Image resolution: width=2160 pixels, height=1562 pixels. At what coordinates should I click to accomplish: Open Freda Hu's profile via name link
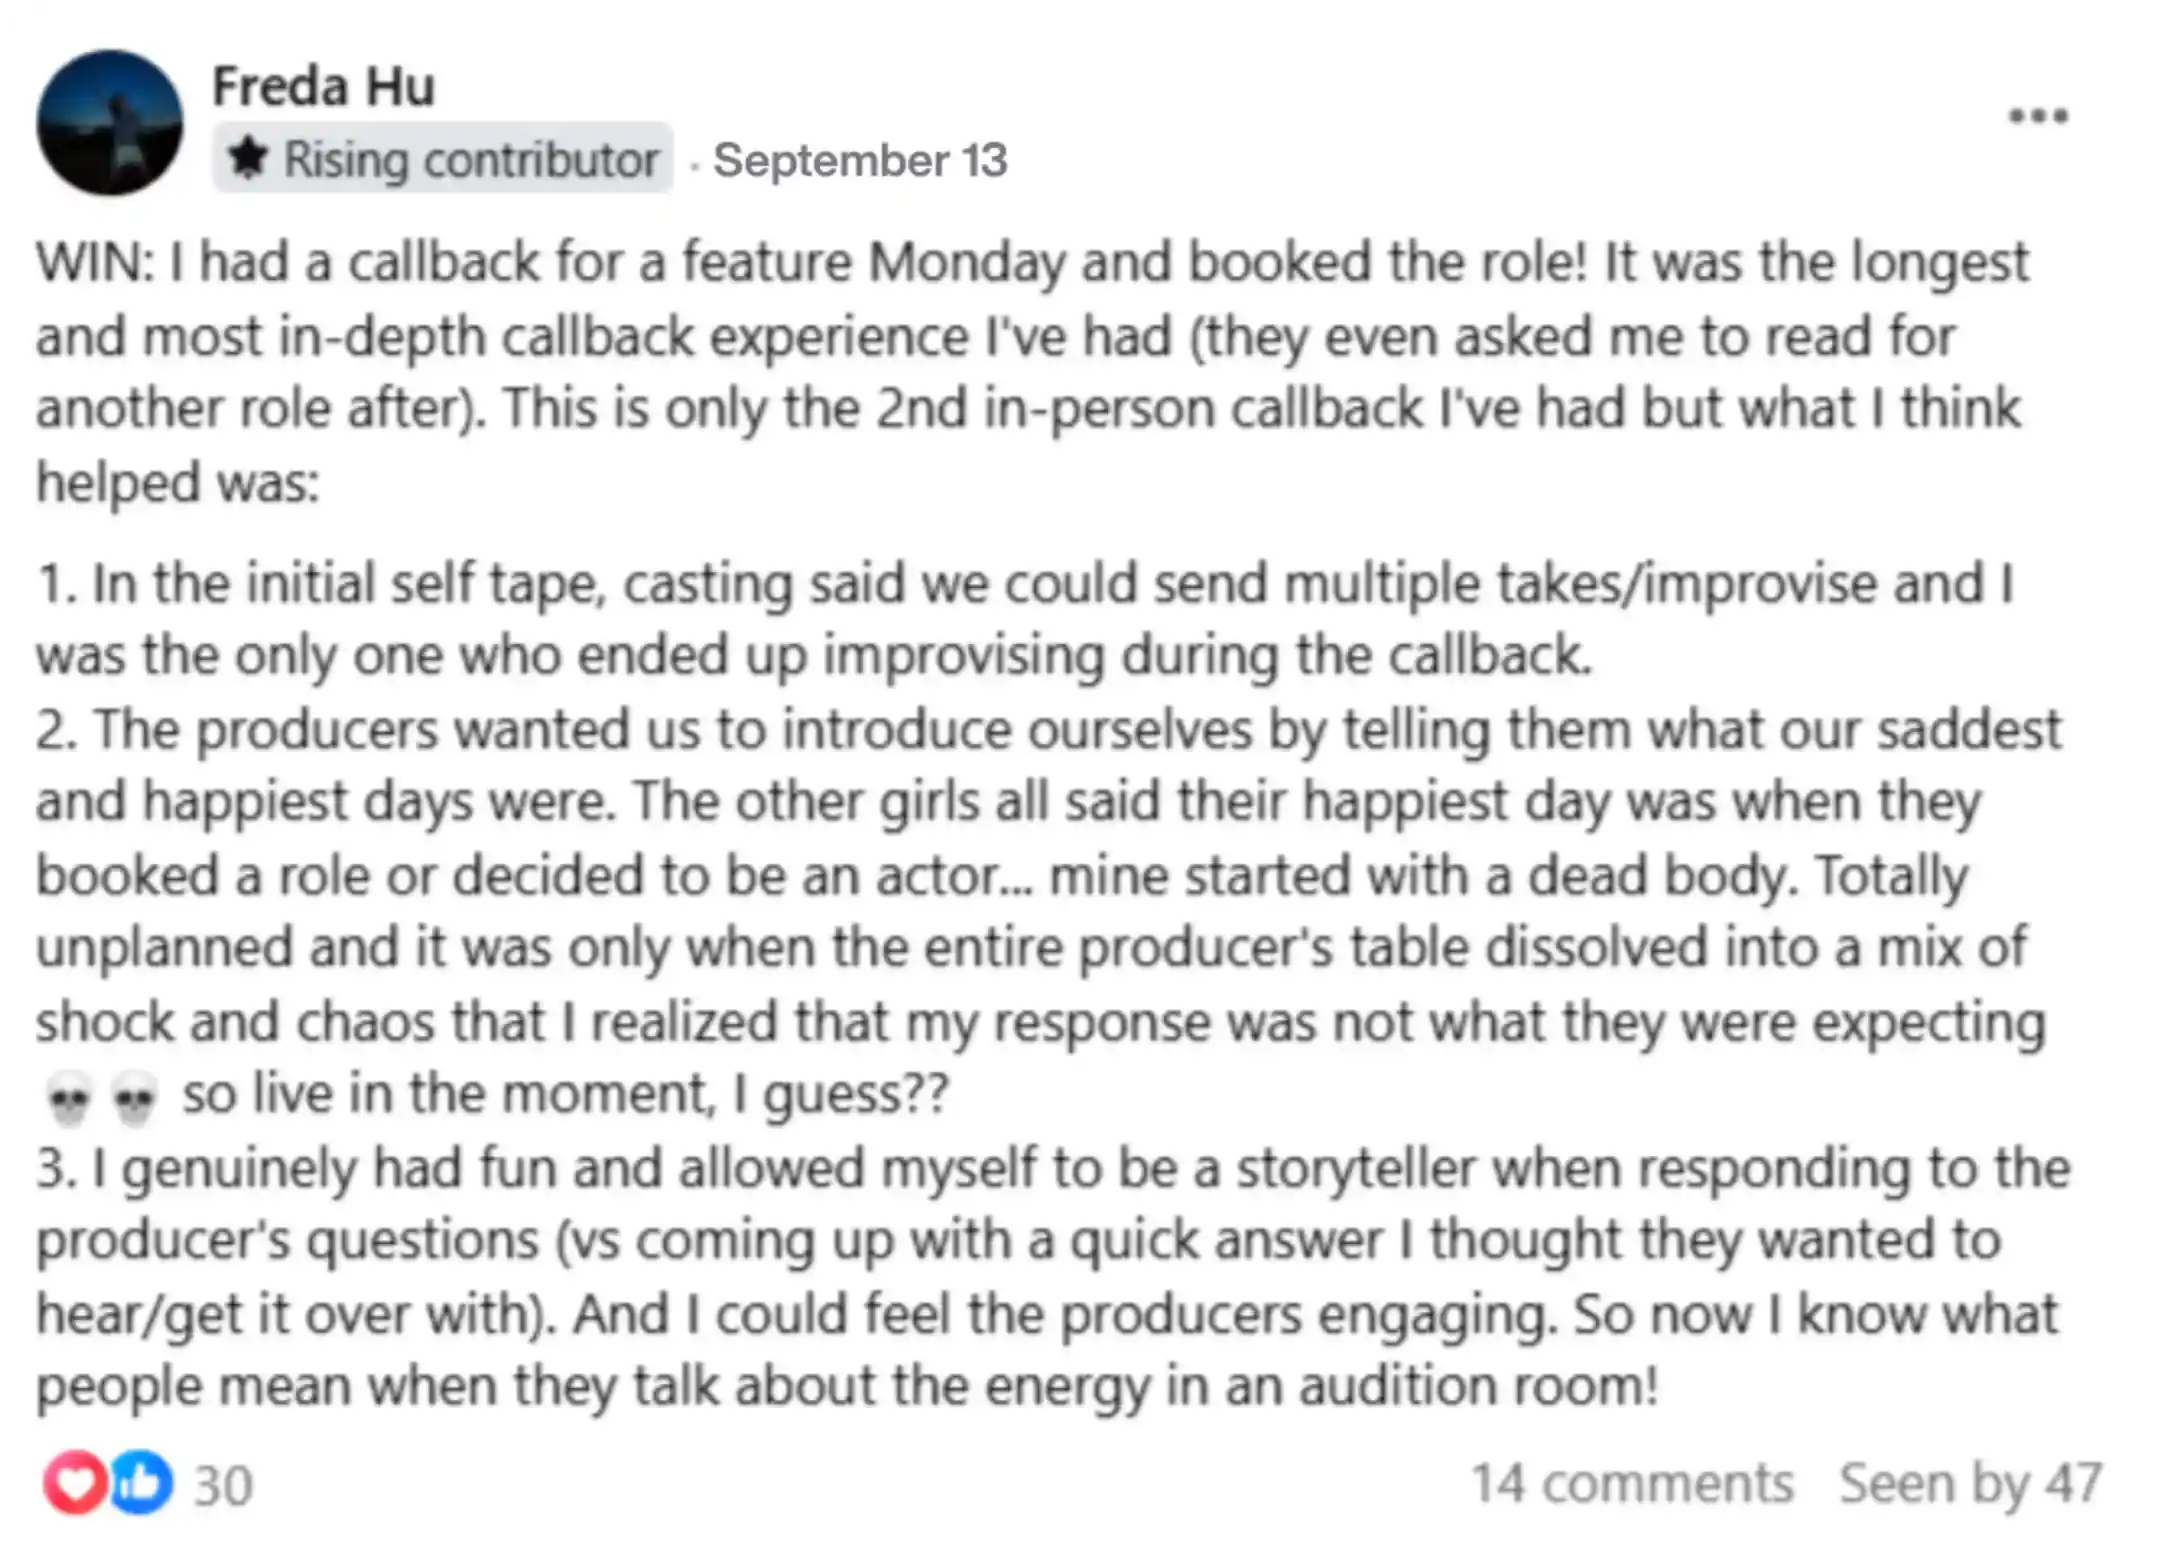323,86
